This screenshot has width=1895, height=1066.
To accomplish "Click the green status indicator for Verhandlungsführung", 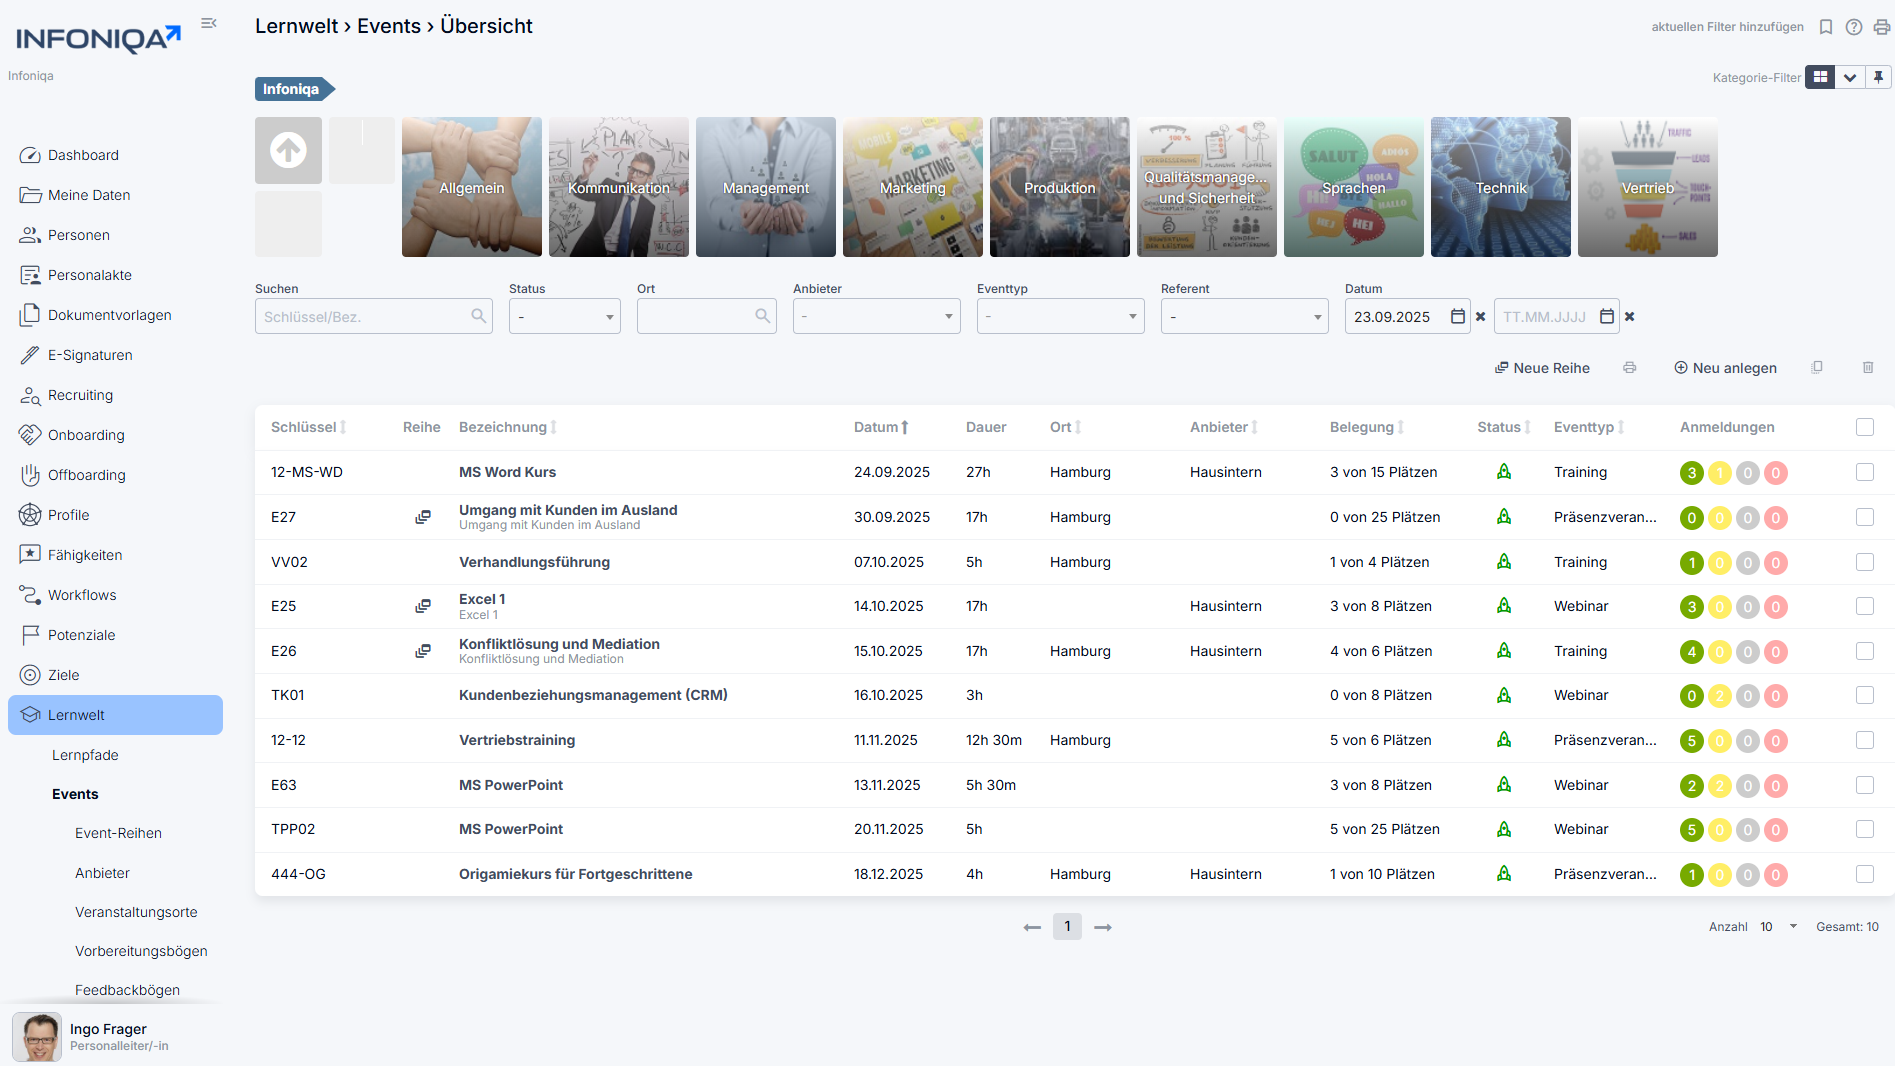I will tap(1503, 562).
